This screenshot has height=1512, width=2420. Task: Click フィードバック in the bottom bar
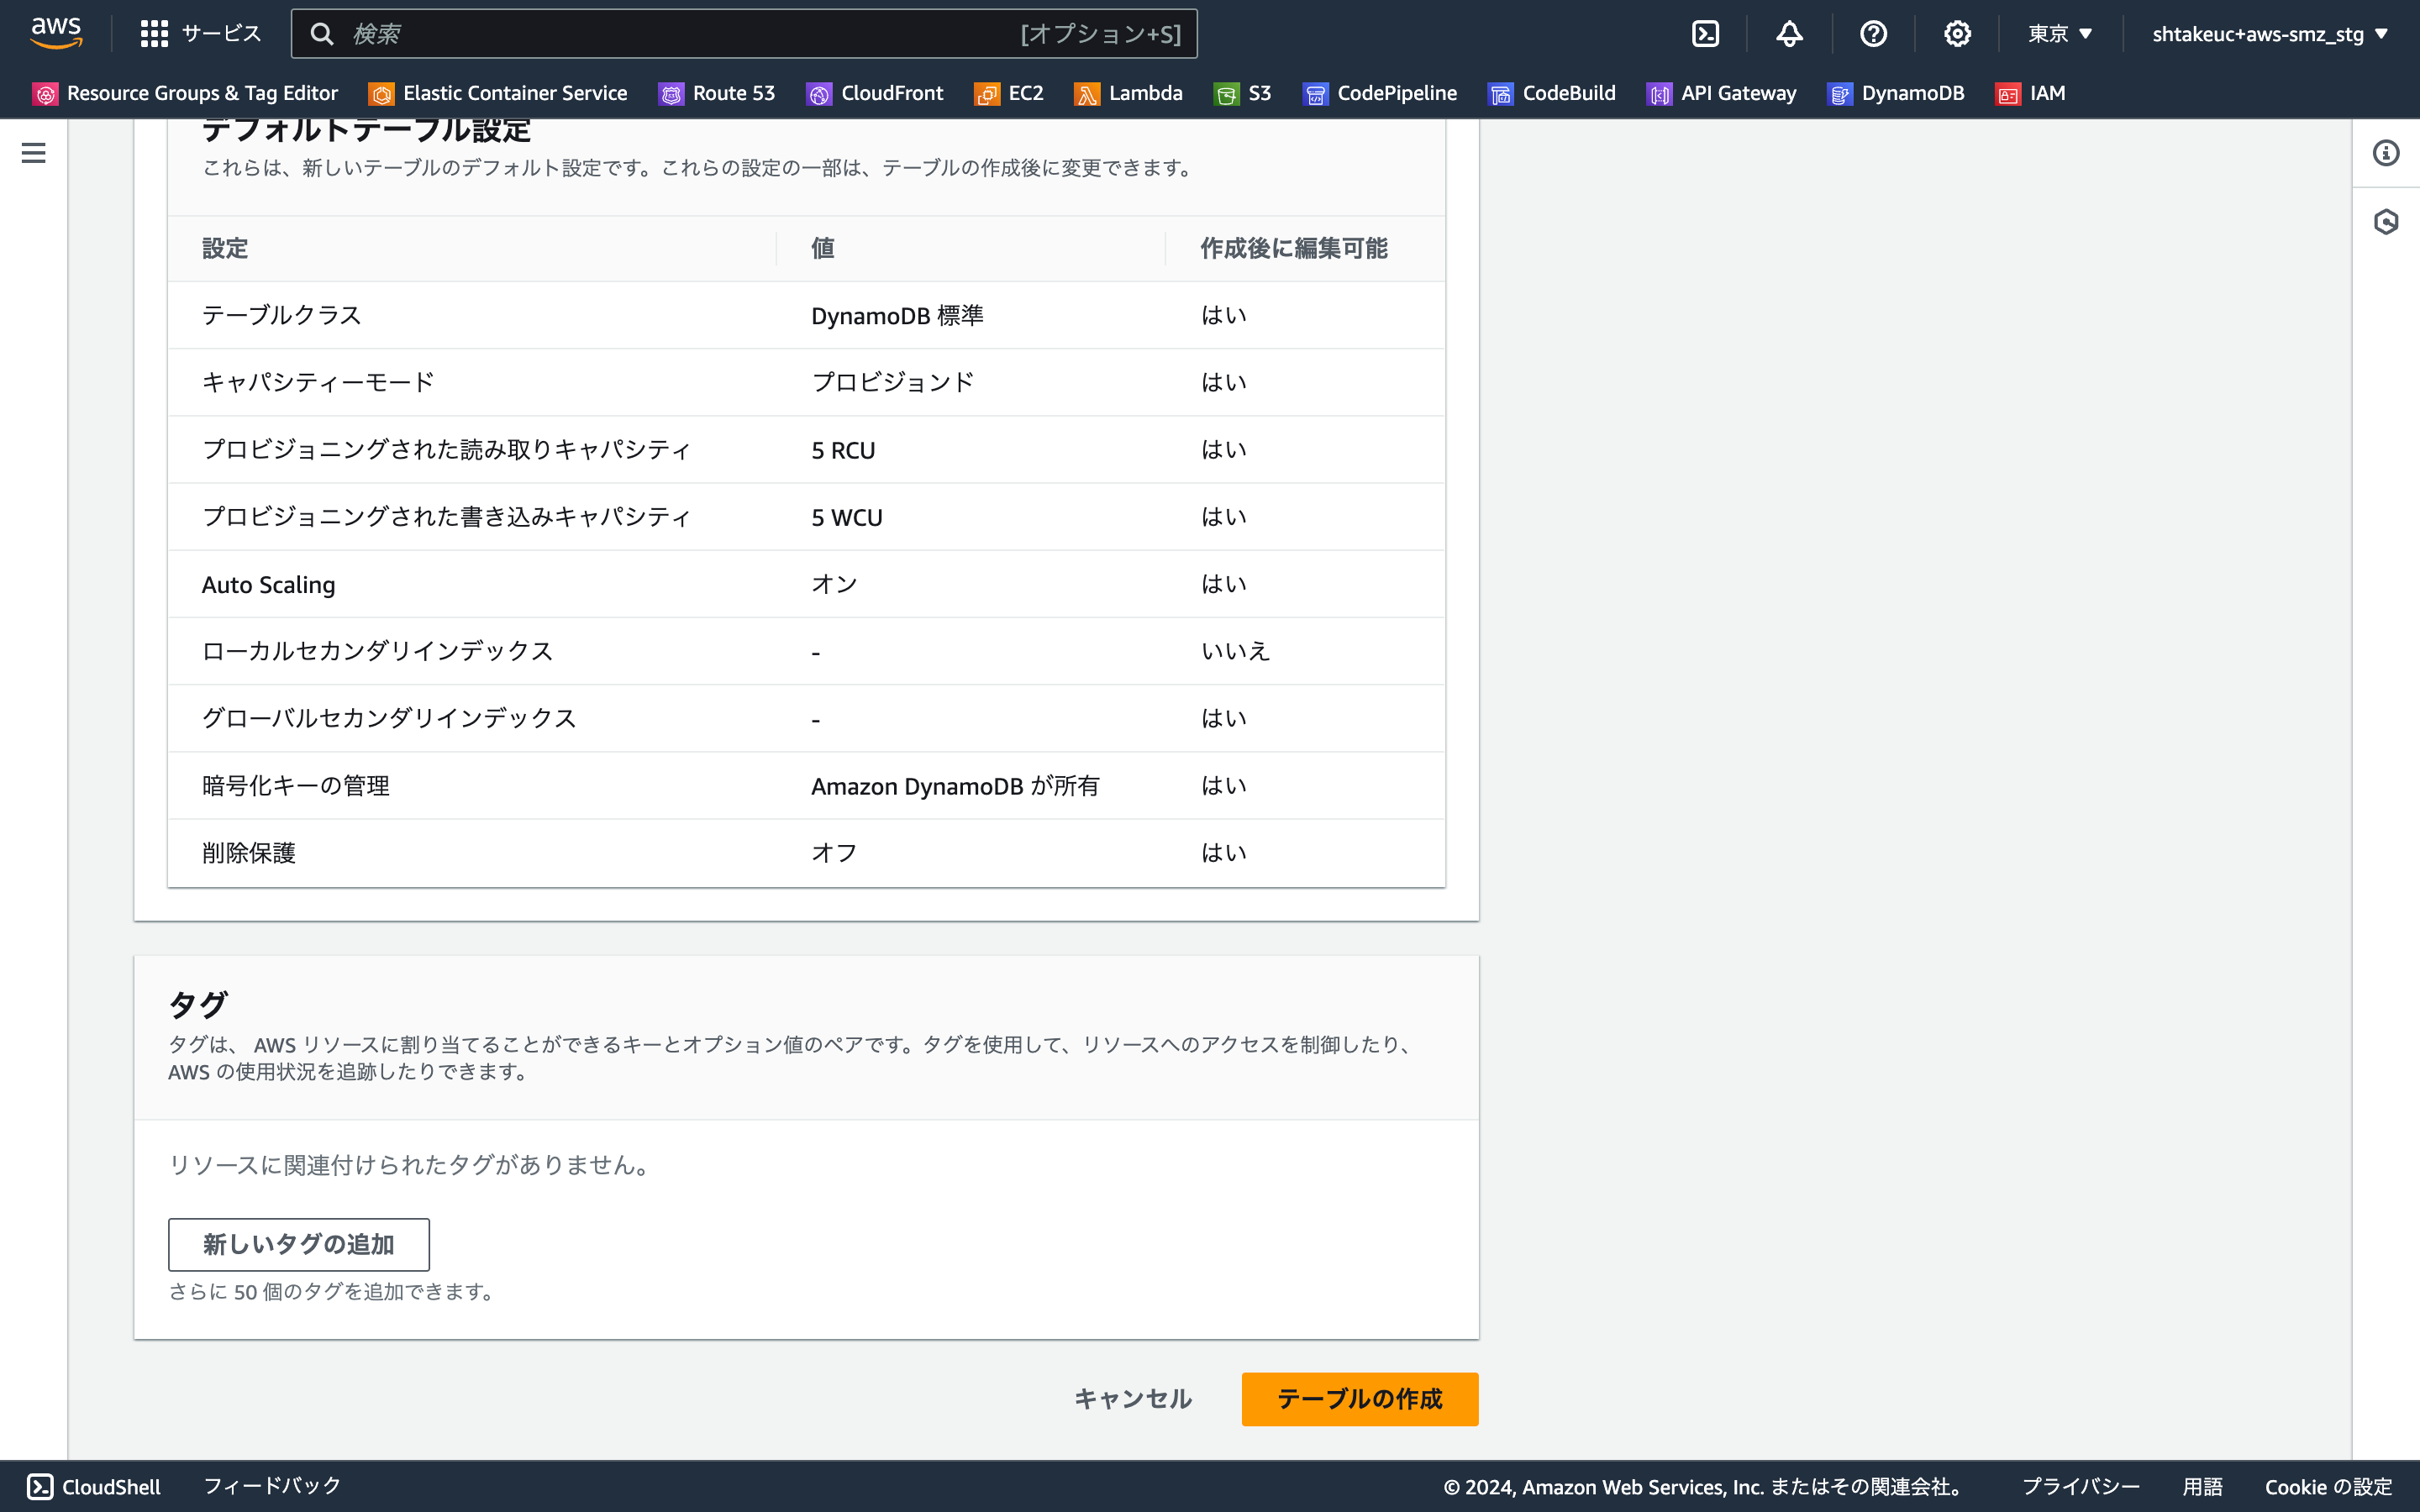(271, 1486)
